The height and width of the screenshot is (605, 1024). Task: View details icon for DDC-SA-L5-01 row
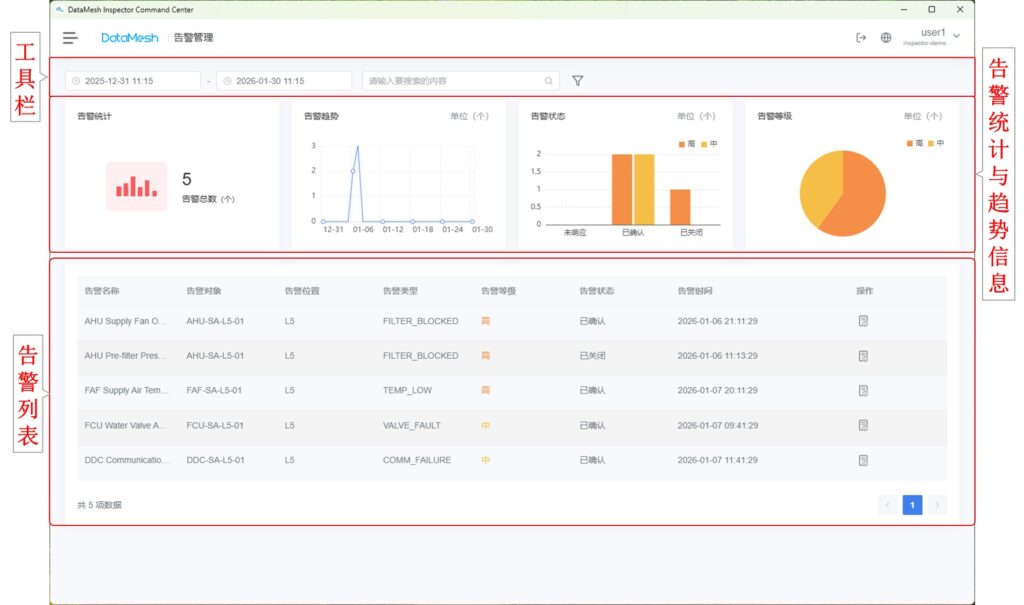pyautogui.click(x=863, y=460)
